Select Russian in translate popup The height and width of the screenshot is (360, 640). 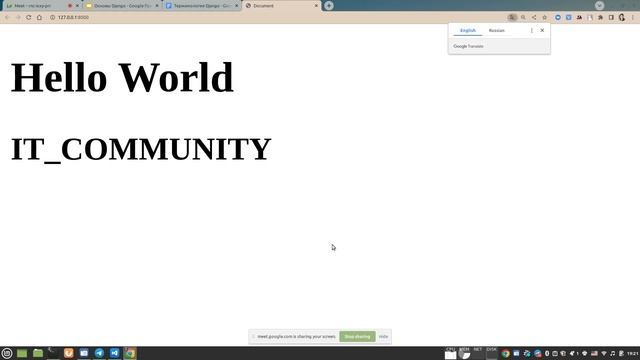click(497, 31)
